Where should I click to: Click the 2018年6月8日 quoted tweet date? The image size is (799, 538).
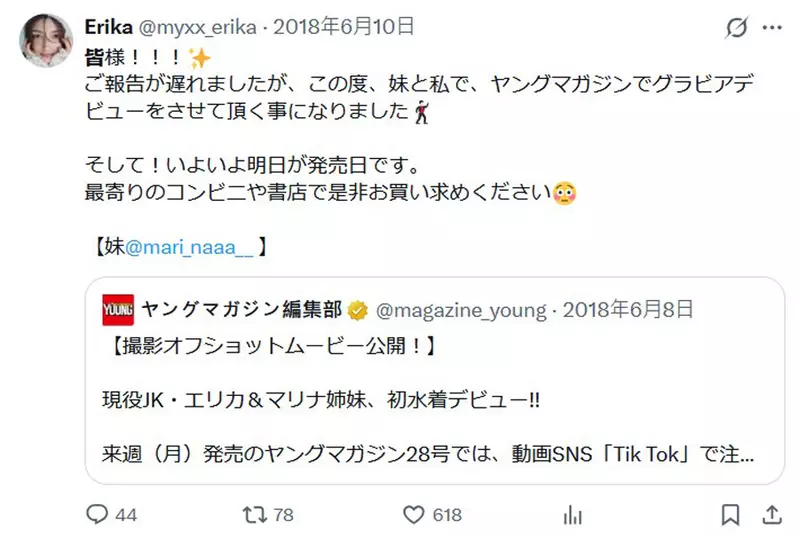[628, 311]
